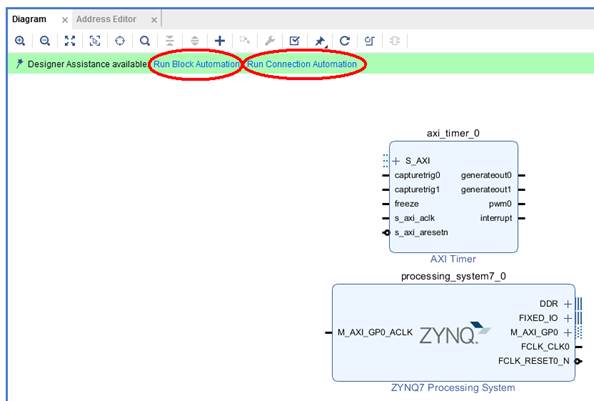
Task: Select the ZYNQ processing_system7_0 block
Action: click(453, 332)
